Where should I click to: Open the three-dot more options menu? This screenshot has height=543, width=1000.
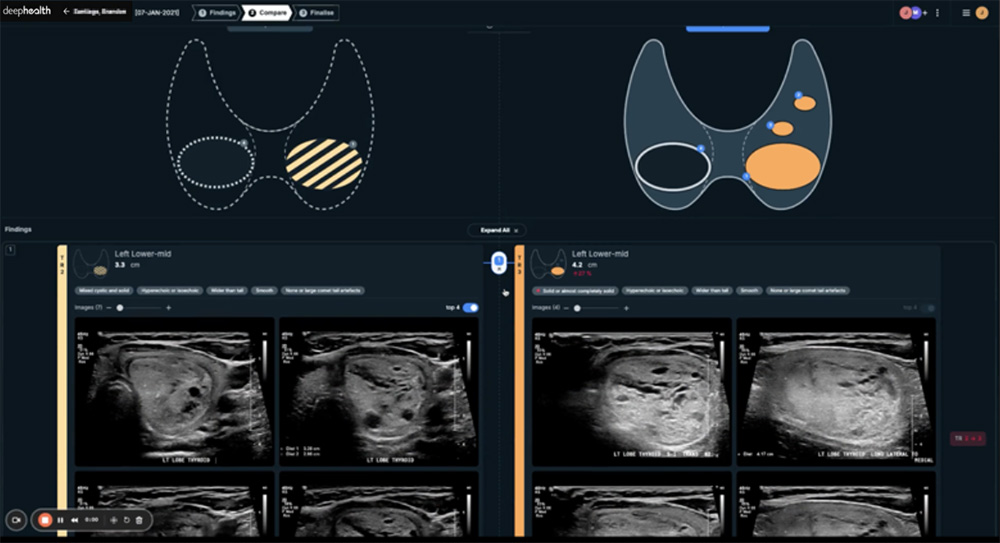[938, 13]
